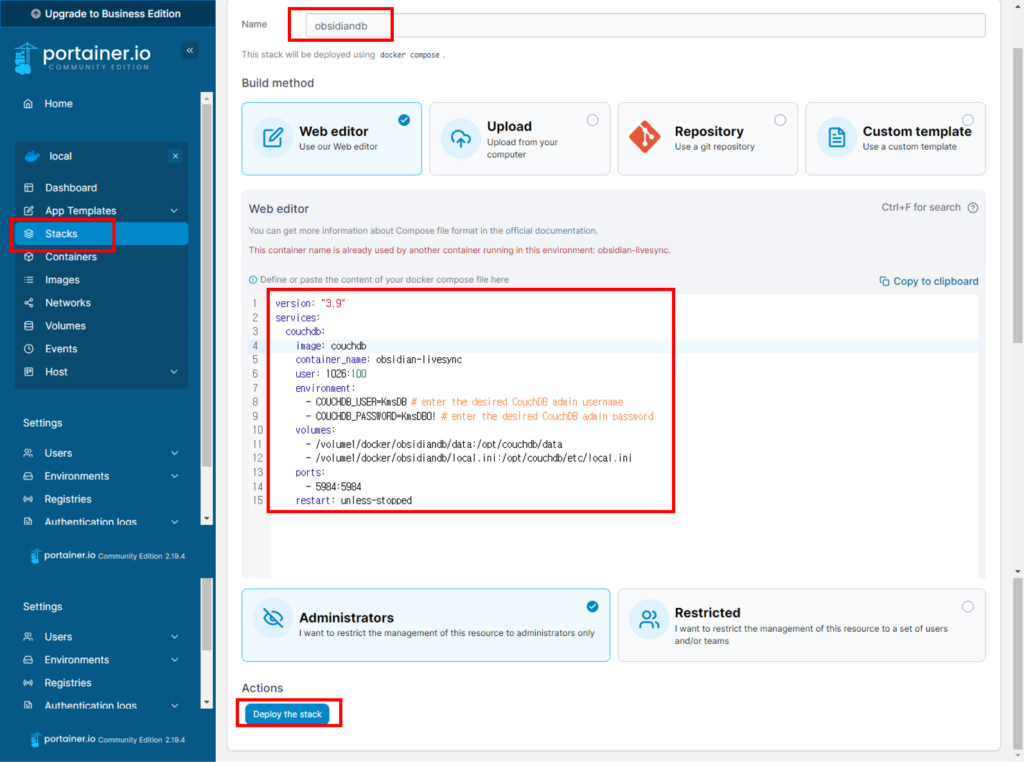This screenshot has width=1024, height=762.
Task: Click the Dashboard icon in the sidebar
Action: click(x=29, y=188)
